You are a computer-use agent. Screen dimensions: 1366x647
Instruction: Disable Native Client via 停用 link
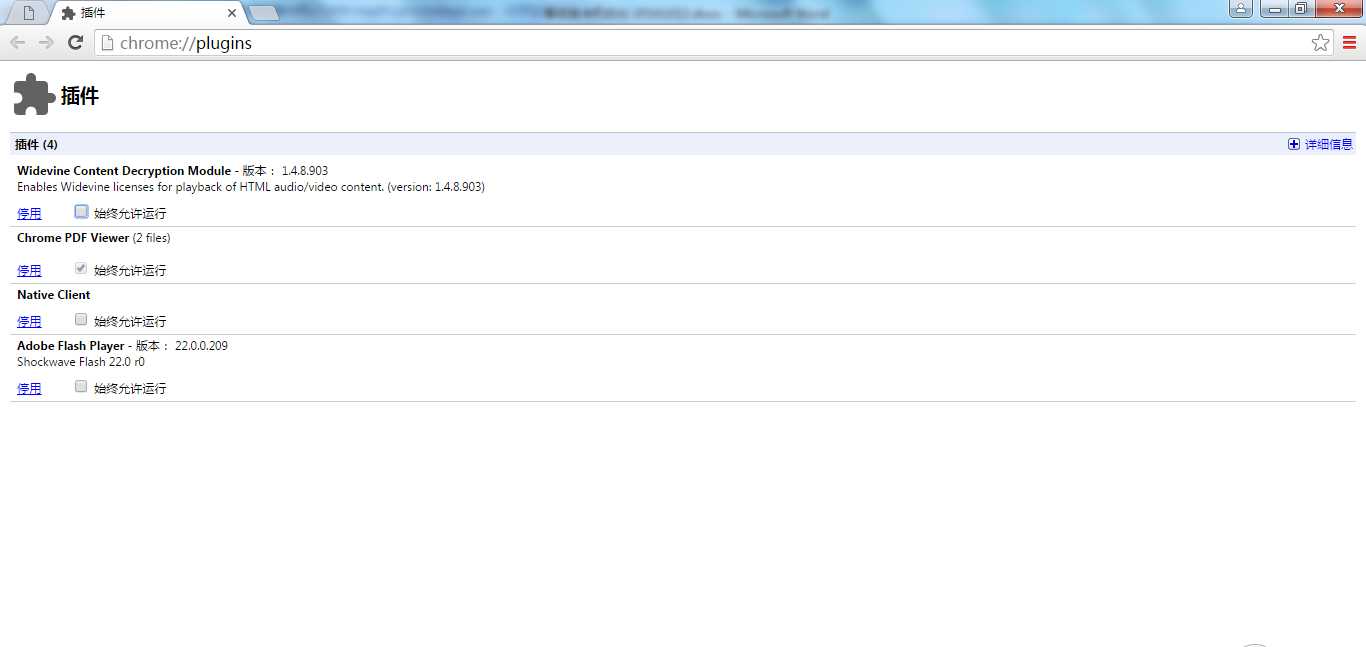pyautogui.click(x=29, y=321)
